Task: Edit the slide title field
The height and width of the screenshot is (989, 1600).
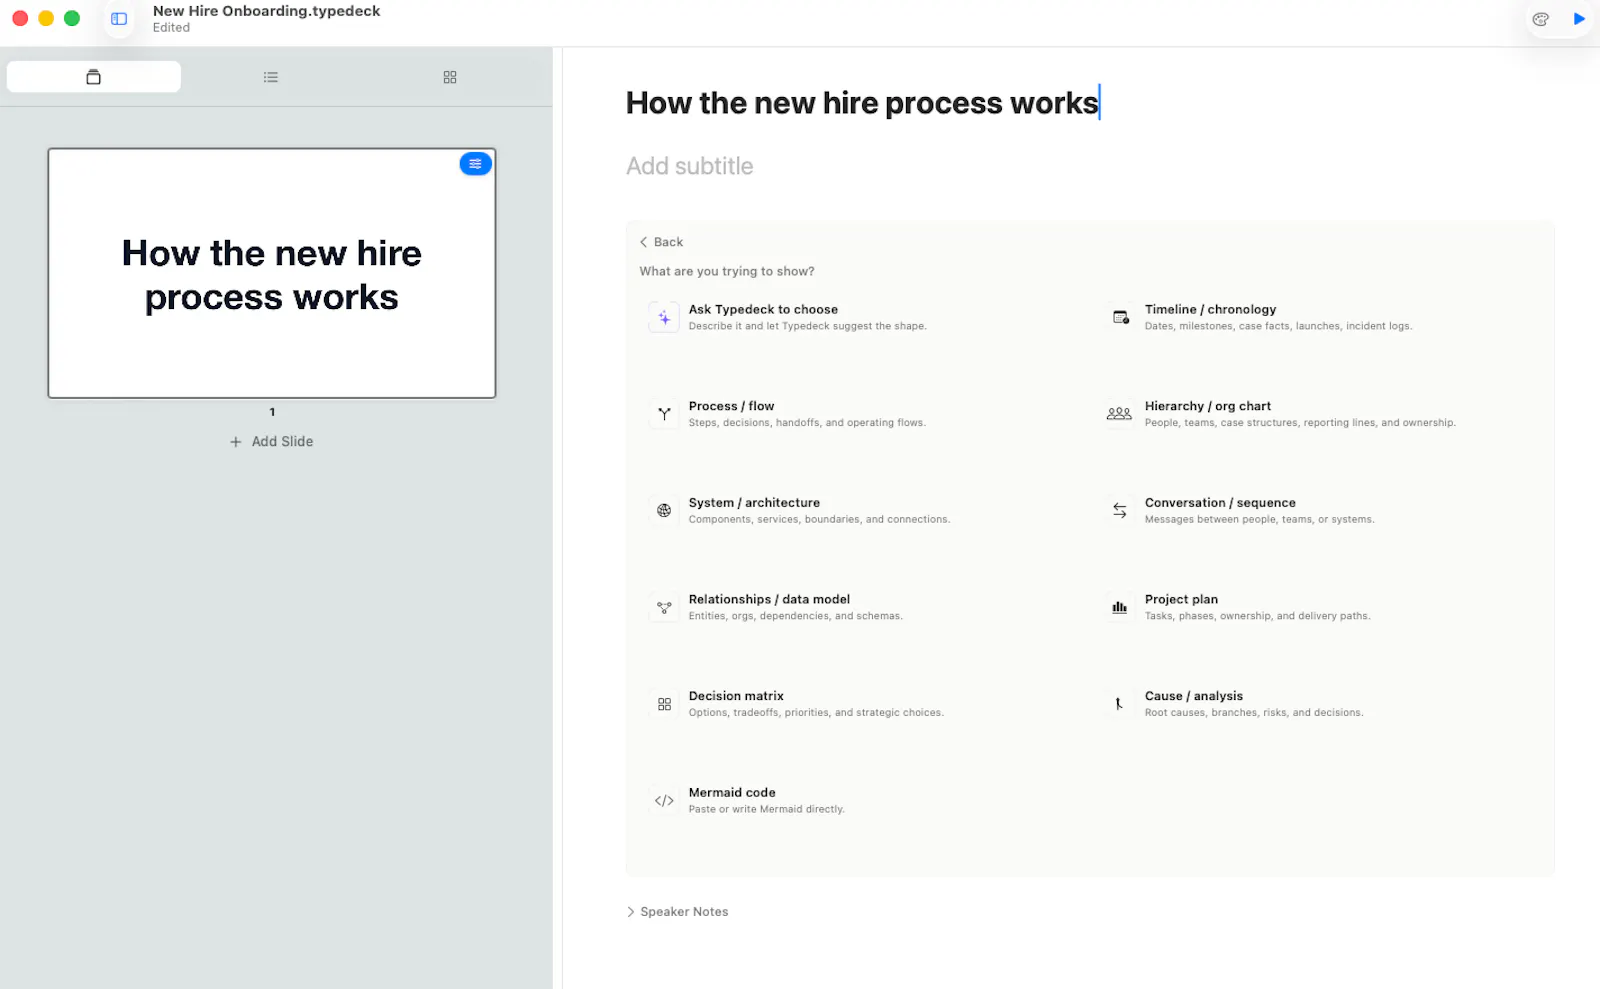Action: (x=863, y=103)
